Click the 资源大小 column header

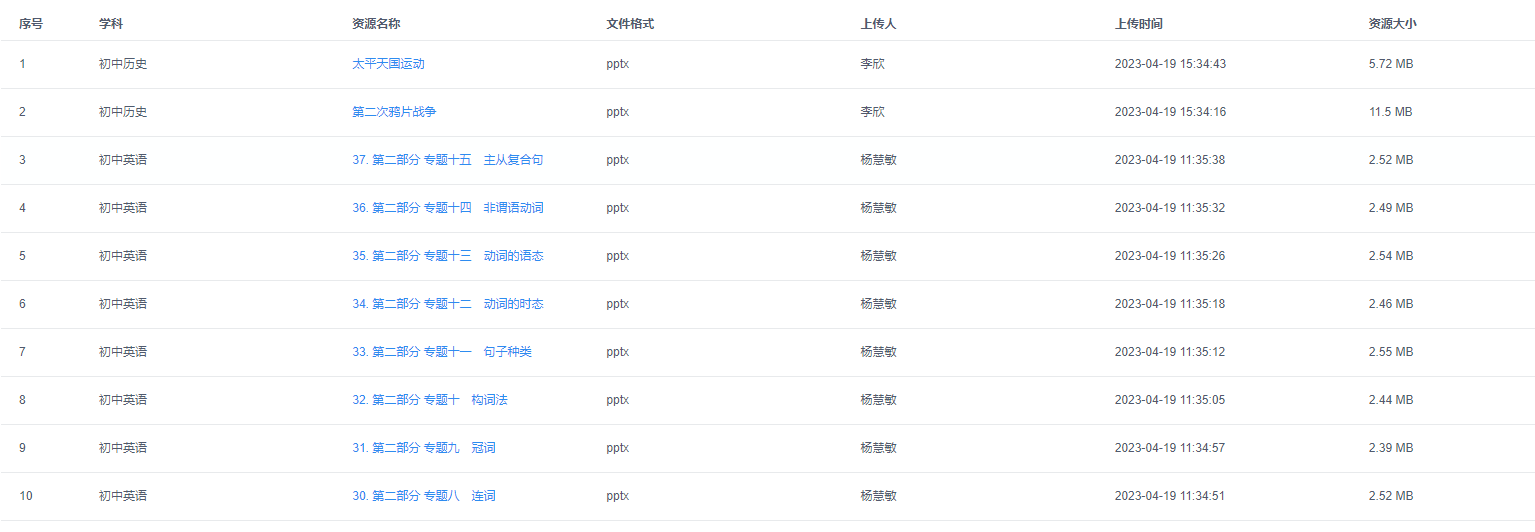(1392, 23)
